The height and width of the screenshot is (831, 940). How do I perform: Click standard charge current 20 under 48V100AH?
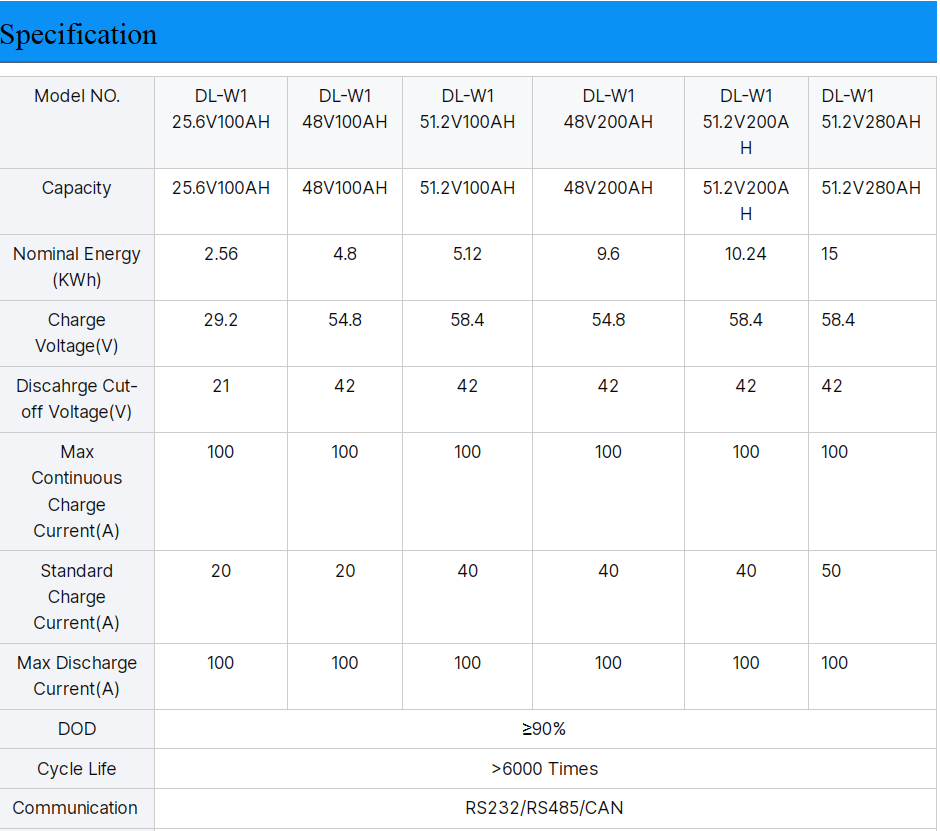(345, 571)
